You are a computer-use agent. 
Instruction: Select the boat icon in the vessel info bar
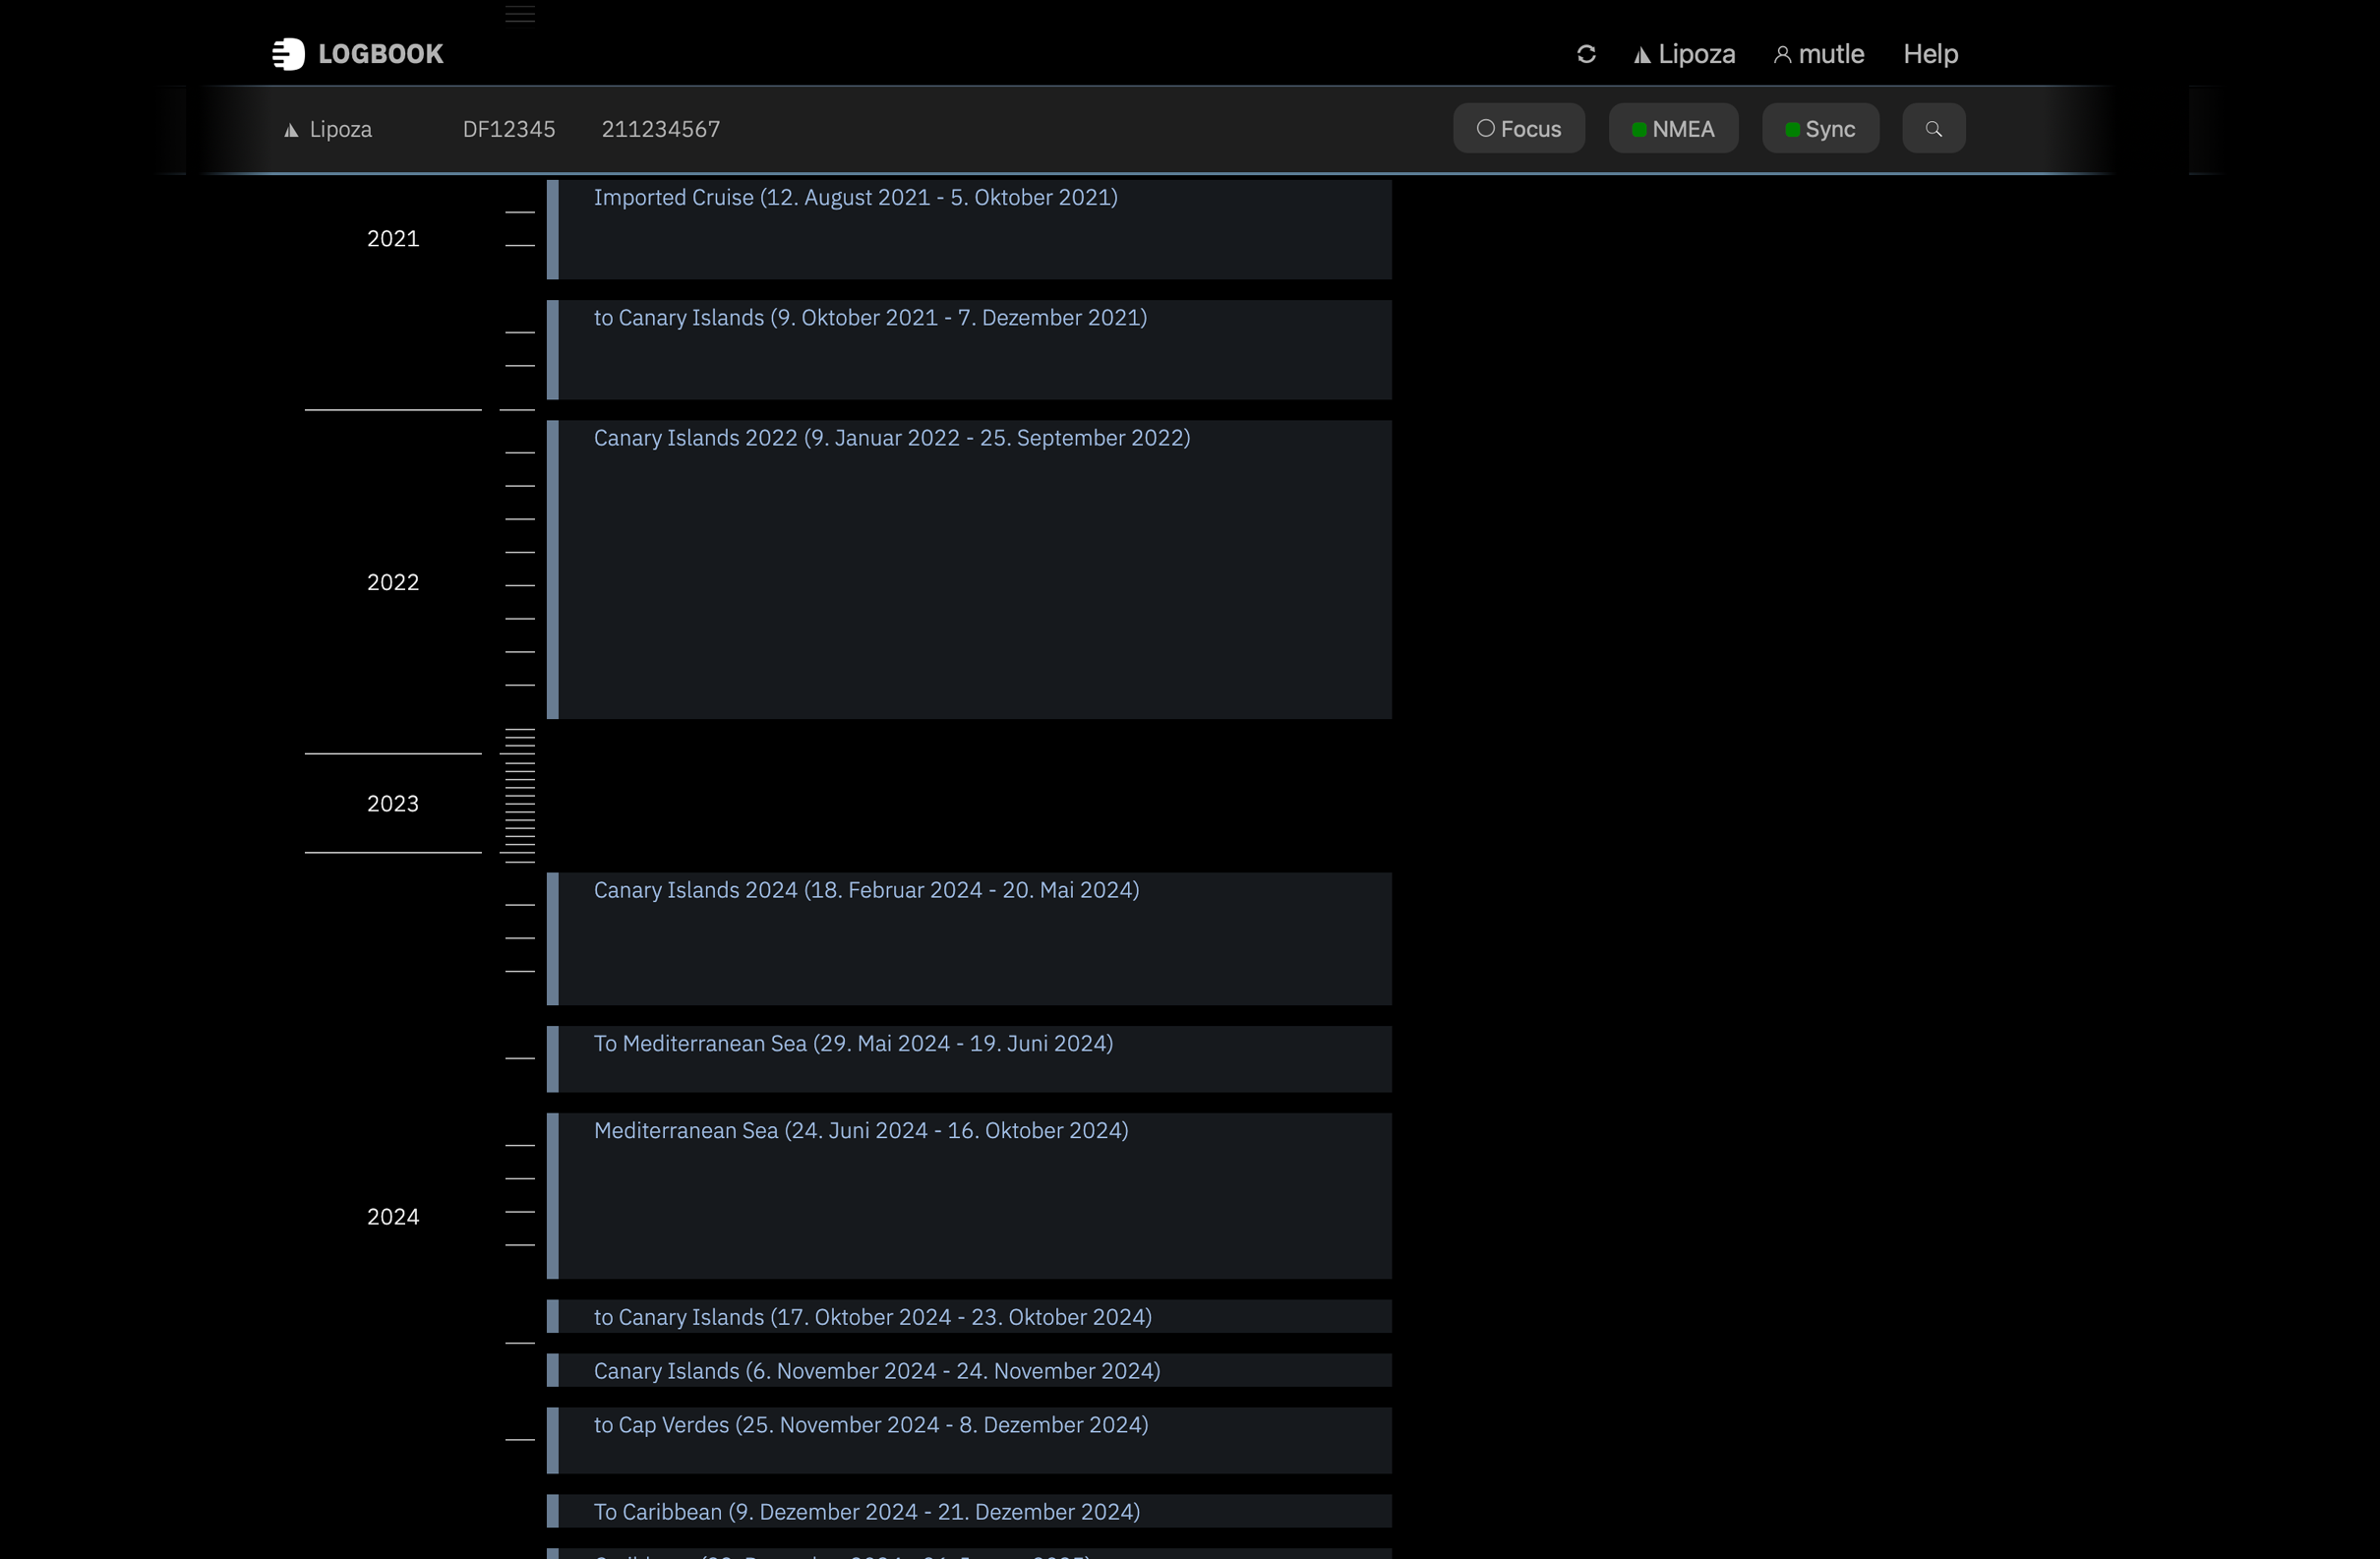pyautogui.click(x=290, y=129)
